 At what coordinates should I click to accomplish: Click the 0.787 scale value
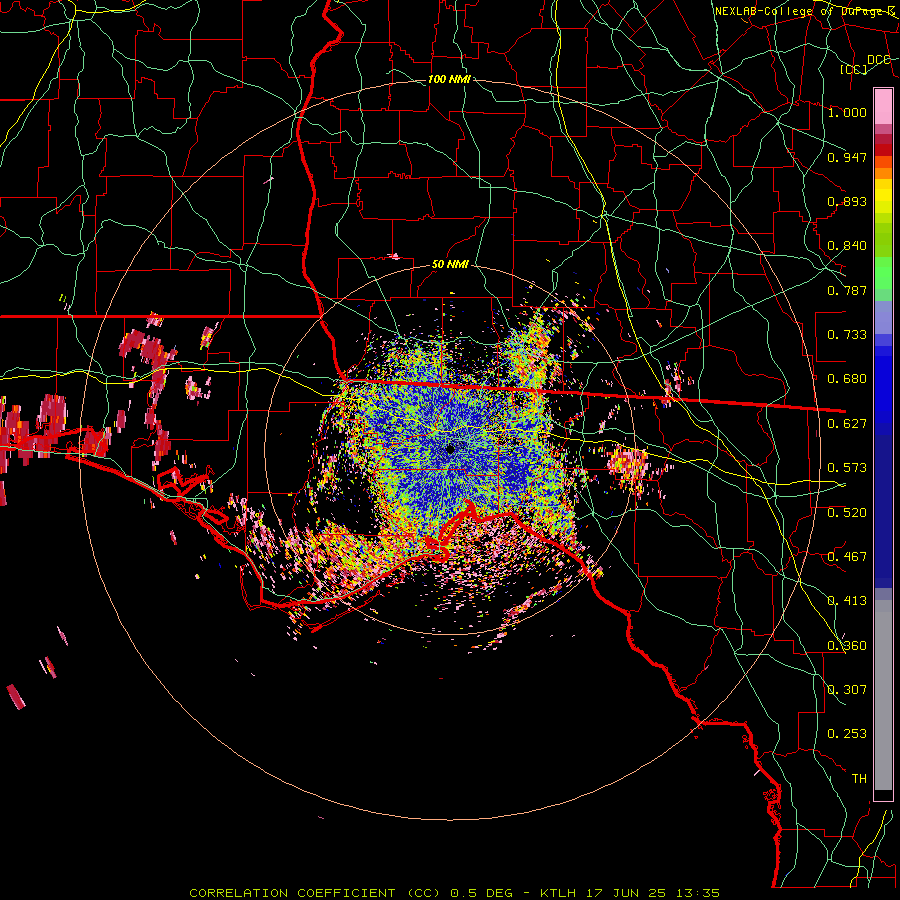847,290
